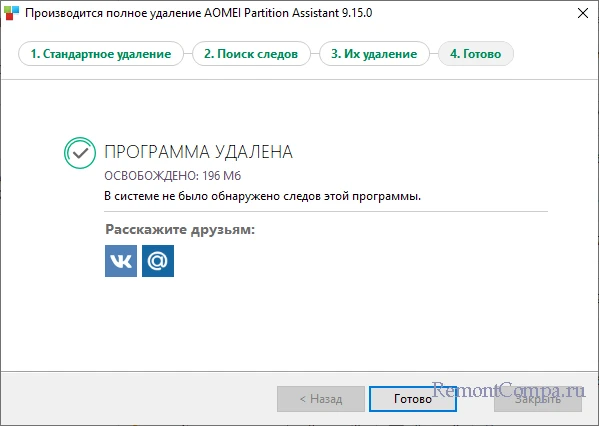The height and width of the screenshot is (426, 599).
Task: Share via the Mail.ru @ icon
Action: 158,261
